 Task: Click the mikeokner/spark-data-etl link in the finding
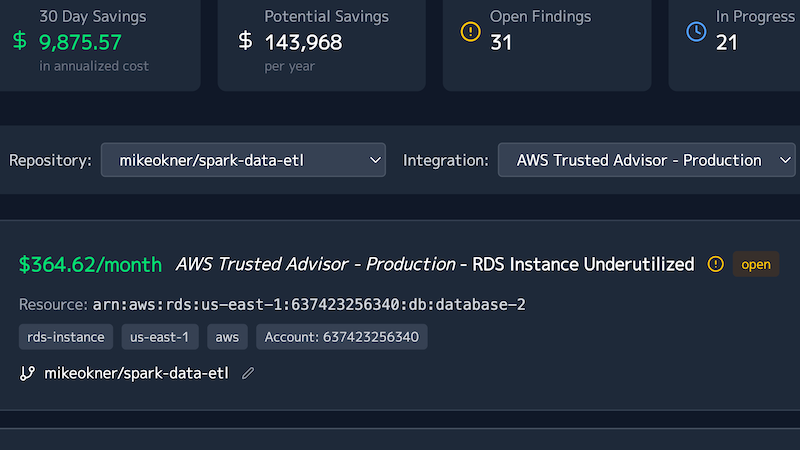click(137, 373)
